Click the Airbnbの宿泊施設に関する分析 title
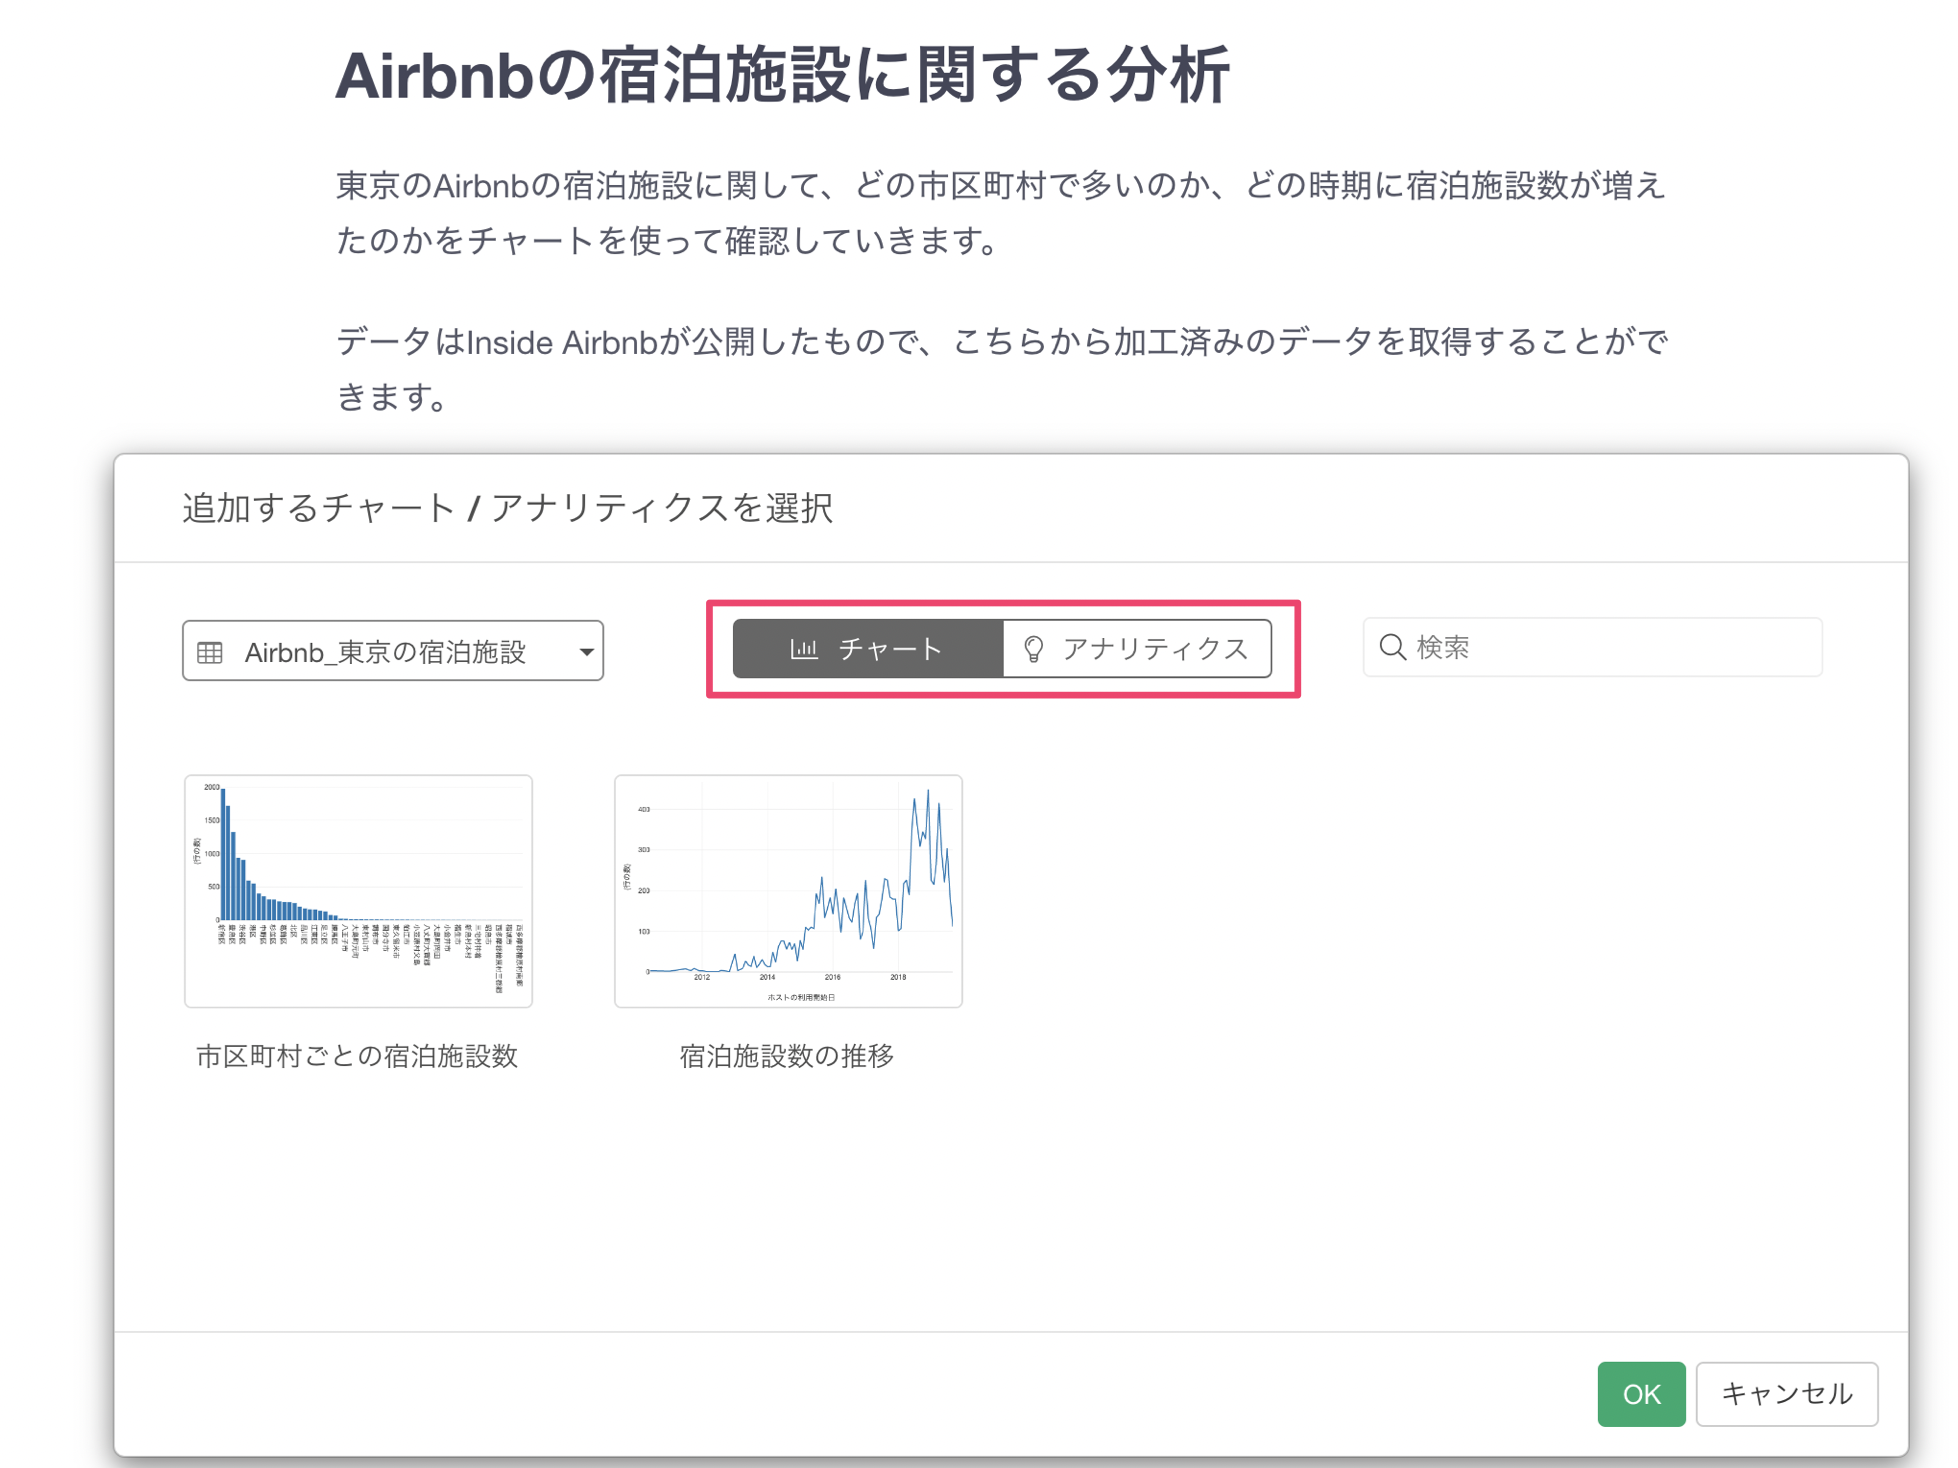This screenshot has width=1958, height=1468. [x=782, y=75]
